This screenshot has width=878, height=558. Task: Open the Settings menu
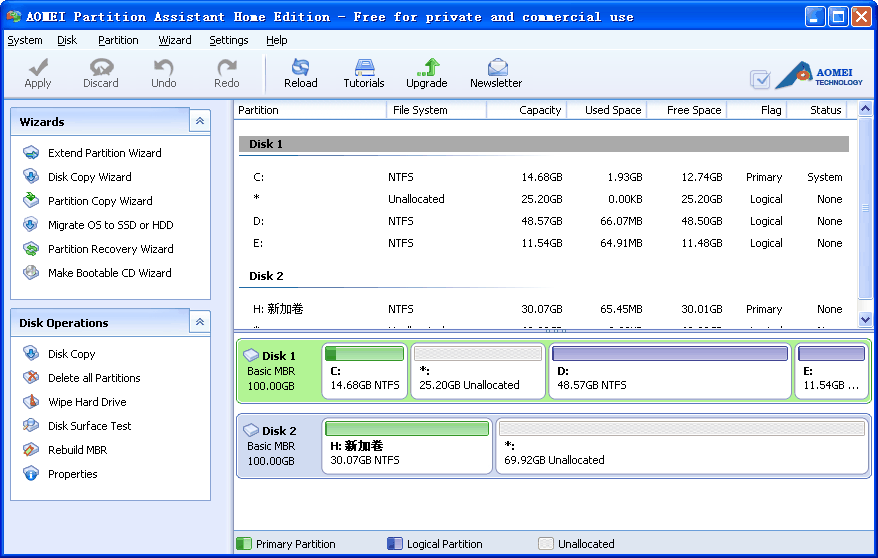tap(228, 40)
